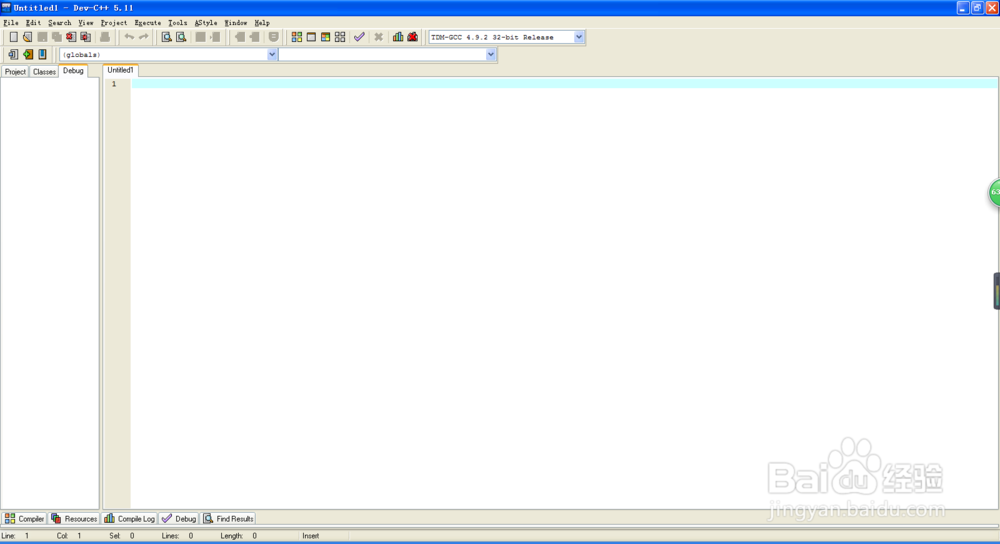Viewport: 1000px width, 544px height.
Task: Place cursor in highlighted first editor line
Action: click(564, 84)
